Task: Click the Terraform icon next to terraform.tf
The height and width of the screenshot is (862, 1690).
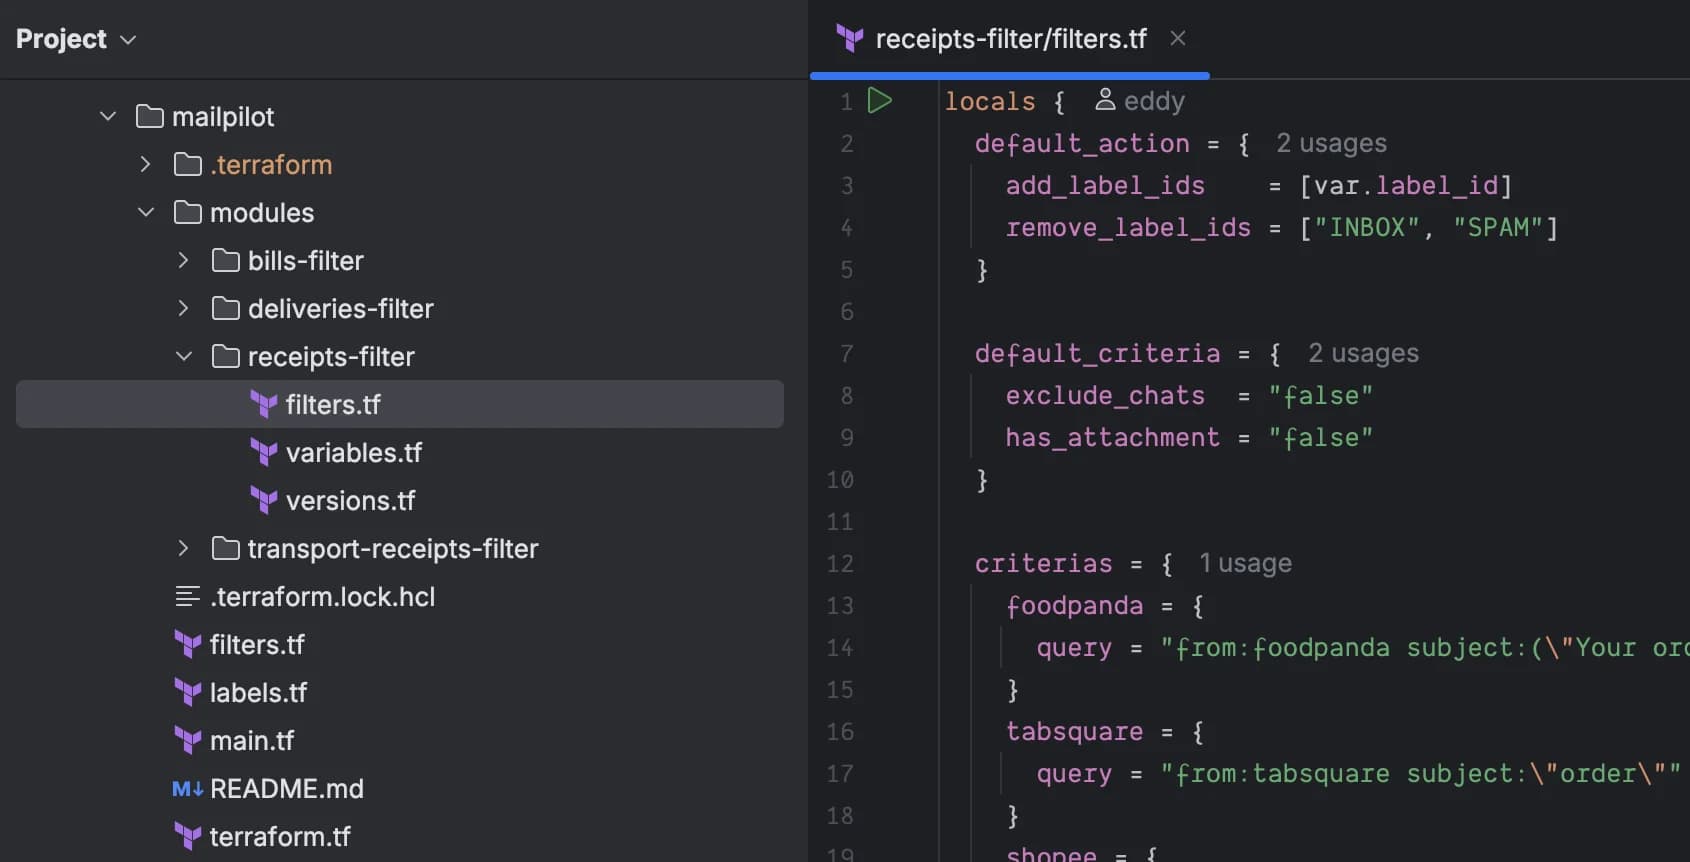Action: (188, 837)
